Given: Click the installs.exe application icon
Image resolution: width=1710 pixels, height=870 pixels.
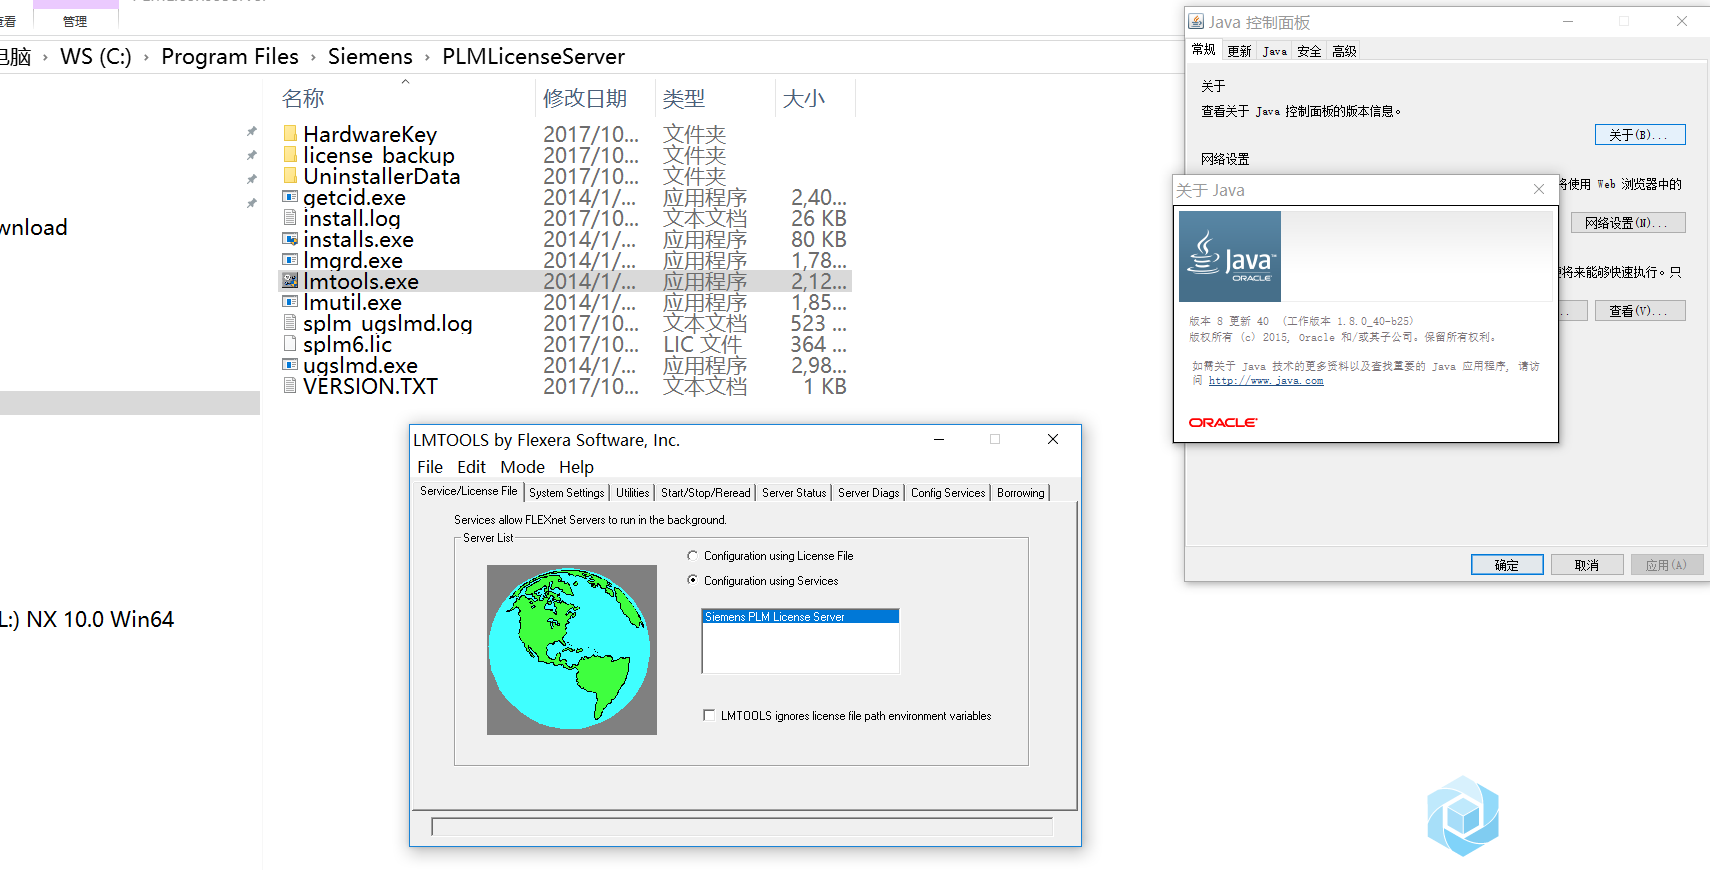Looking at the screenshot, I should click(x=290, y=239).
